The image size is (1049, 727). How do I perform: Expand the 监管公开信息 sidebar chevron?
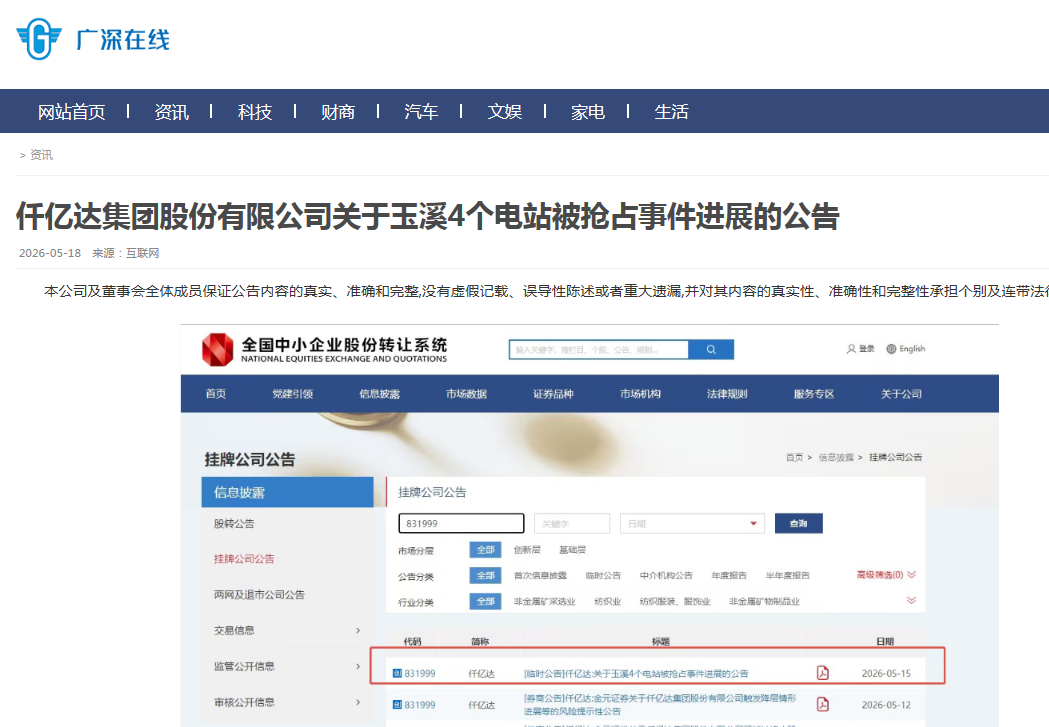358,666
